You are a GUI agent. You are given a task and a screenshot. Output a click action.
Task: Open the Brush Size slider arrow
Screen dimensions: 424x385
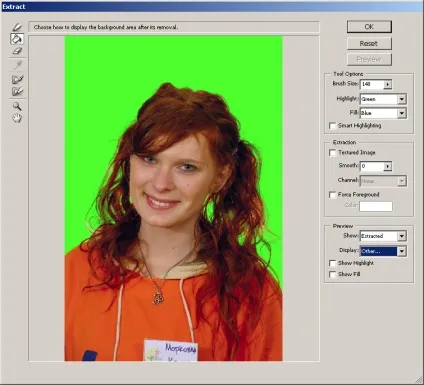click(387, 84)
